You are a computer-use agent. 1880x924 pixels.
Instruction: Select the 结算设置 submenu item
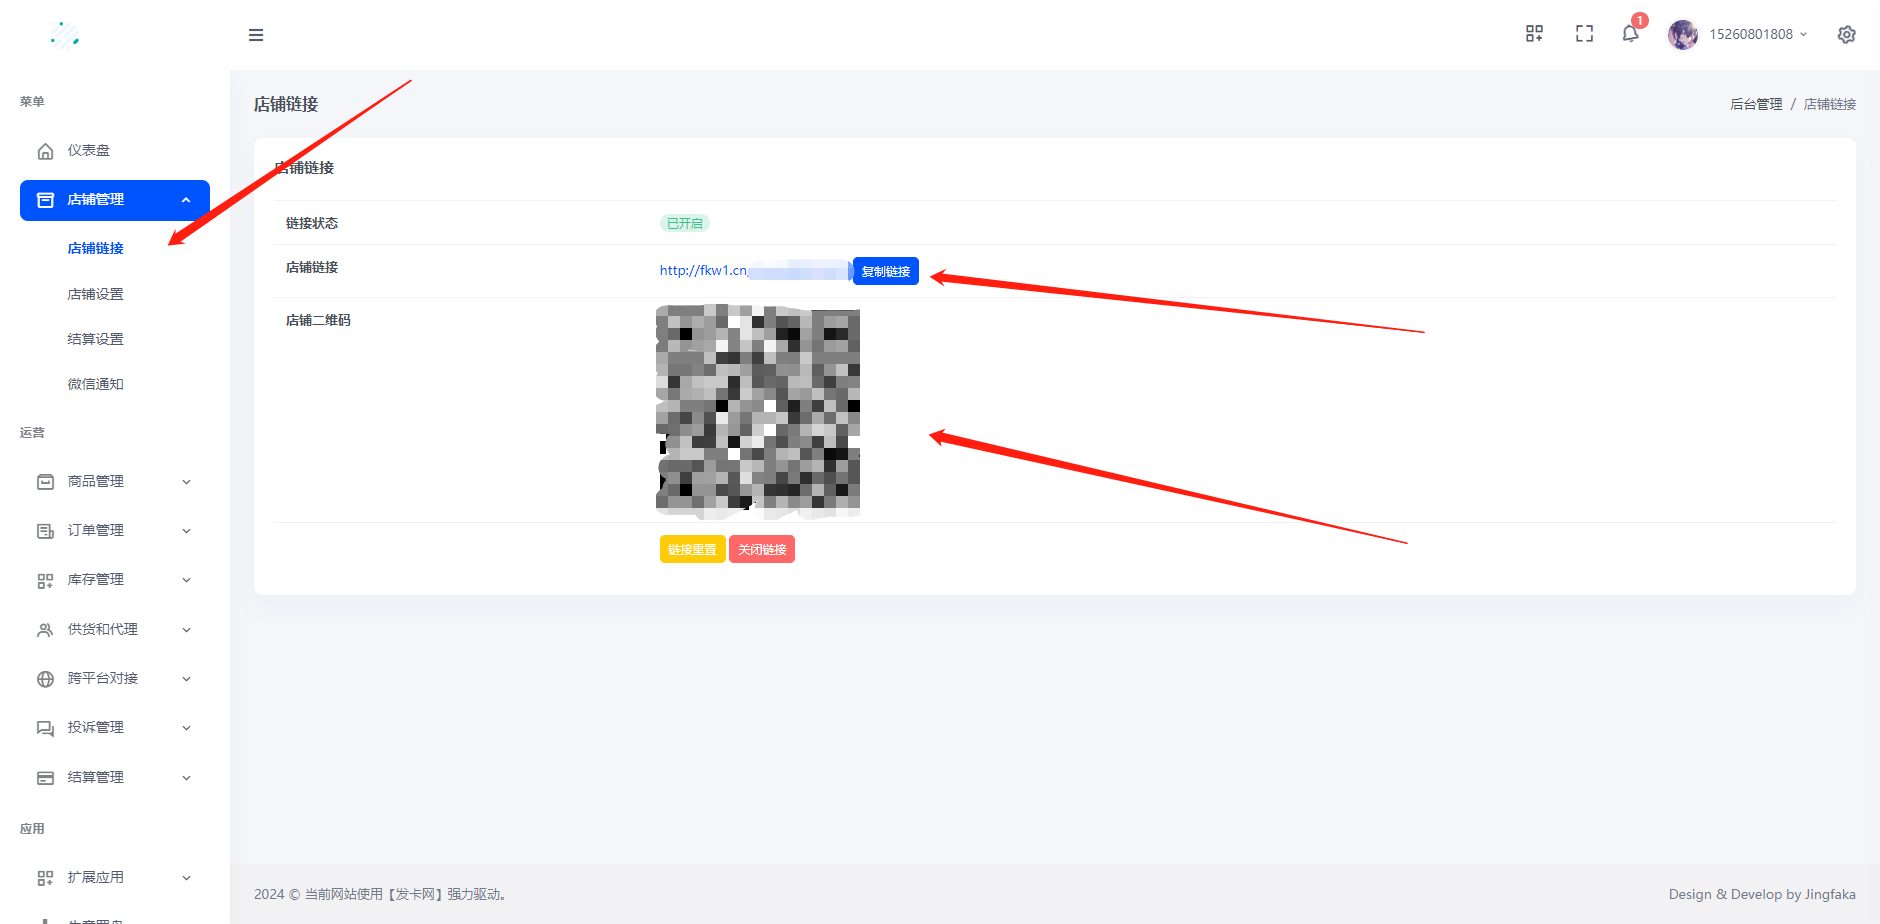[96, 339]
